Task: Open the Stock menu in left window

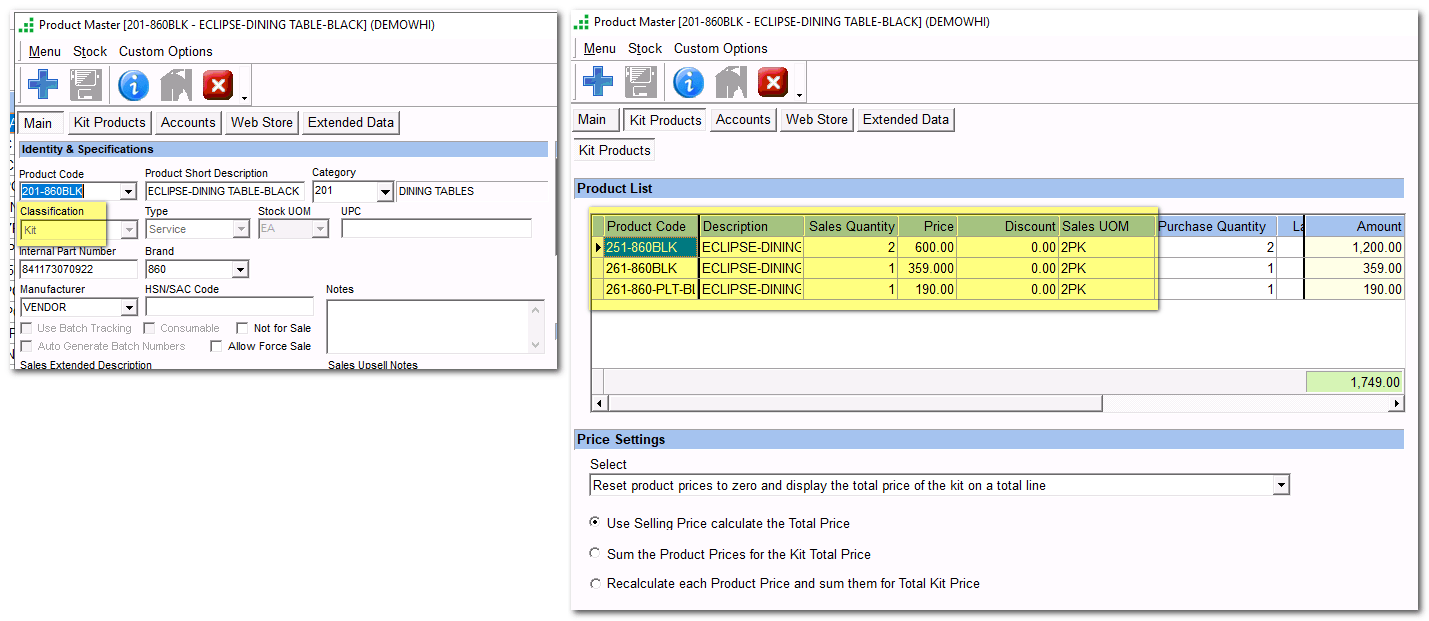Action: [x=90, y=51]
